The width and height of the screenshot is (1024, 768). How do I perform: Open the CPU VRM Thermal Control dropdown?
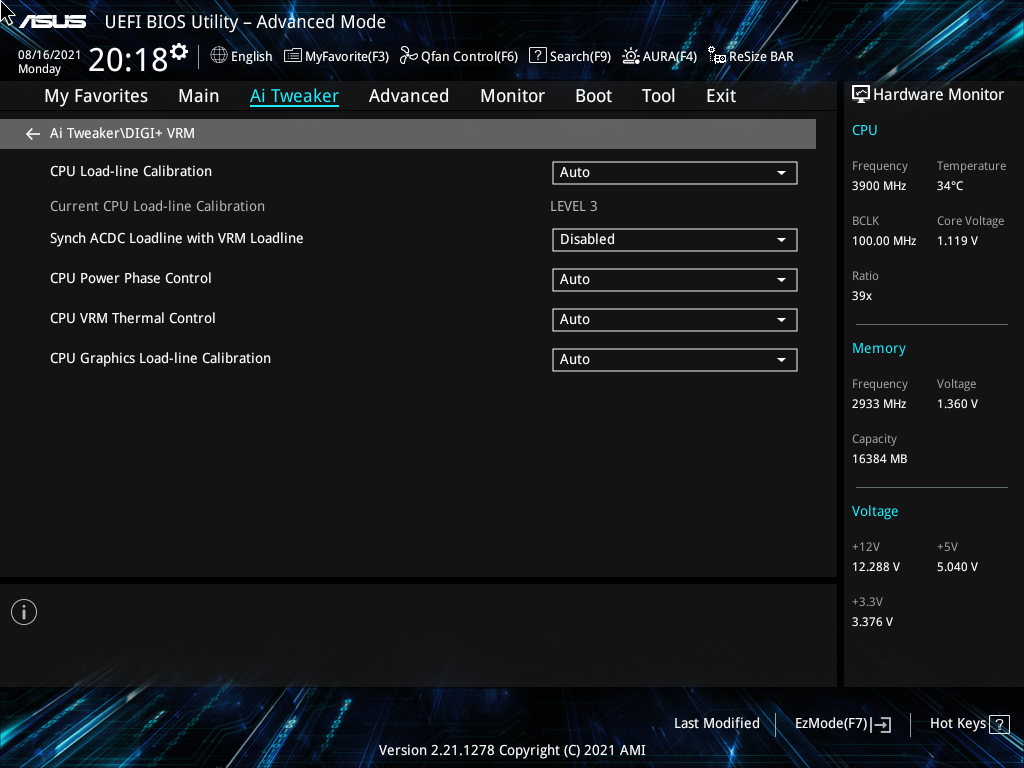(x=675, y=319)
